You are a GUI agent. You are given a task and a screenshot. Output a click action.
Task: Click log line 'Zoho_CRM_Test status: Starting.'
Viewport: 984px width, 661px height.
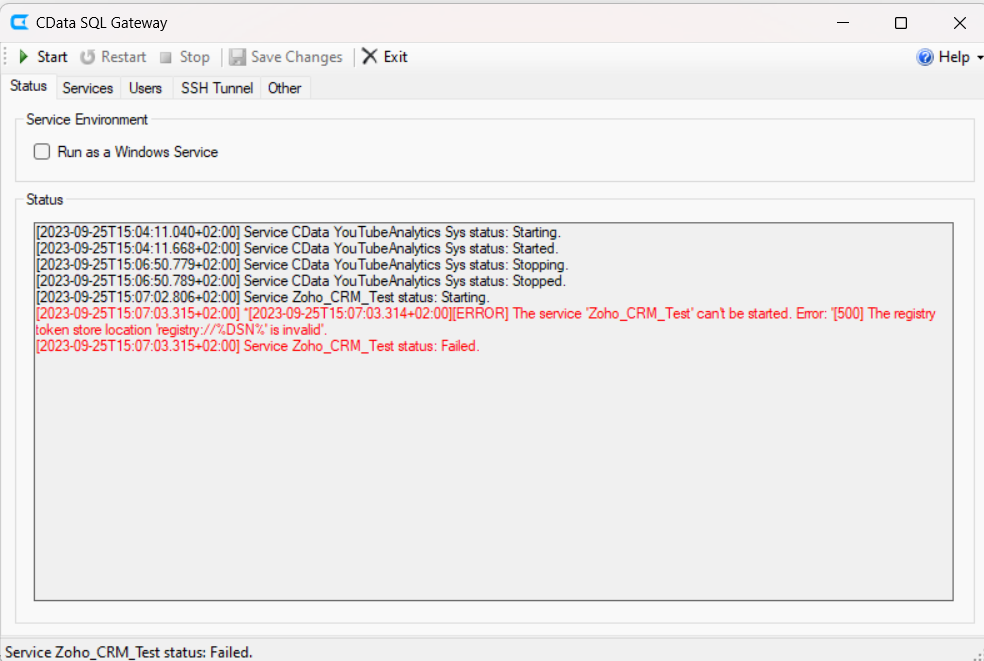(262, 298)
